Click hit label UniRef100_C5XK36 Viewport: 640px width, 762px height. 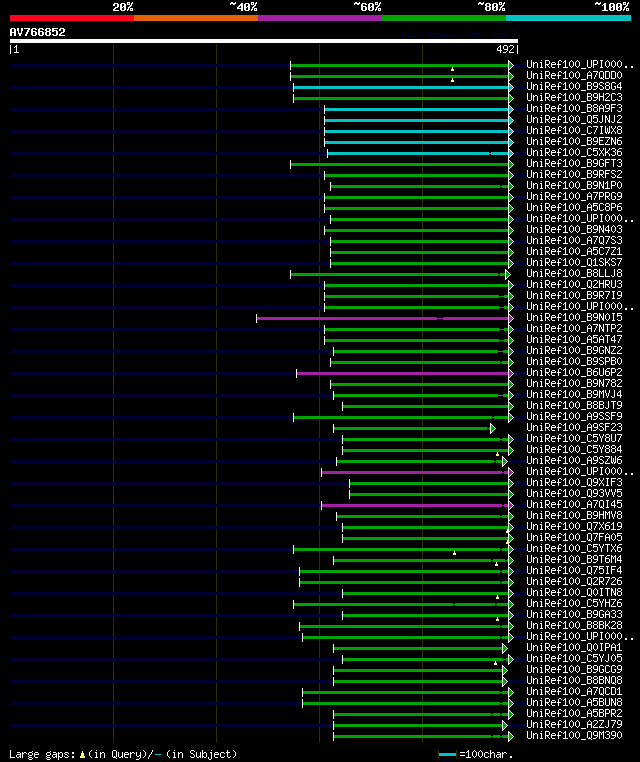[574, 153]
